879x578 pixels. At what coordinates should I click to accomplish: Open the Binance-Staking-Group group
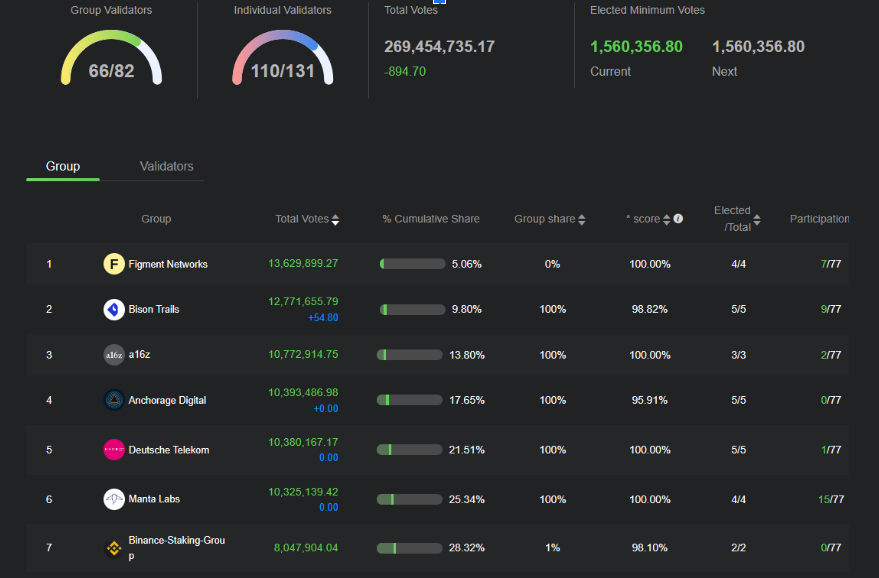tap(177, 548)
